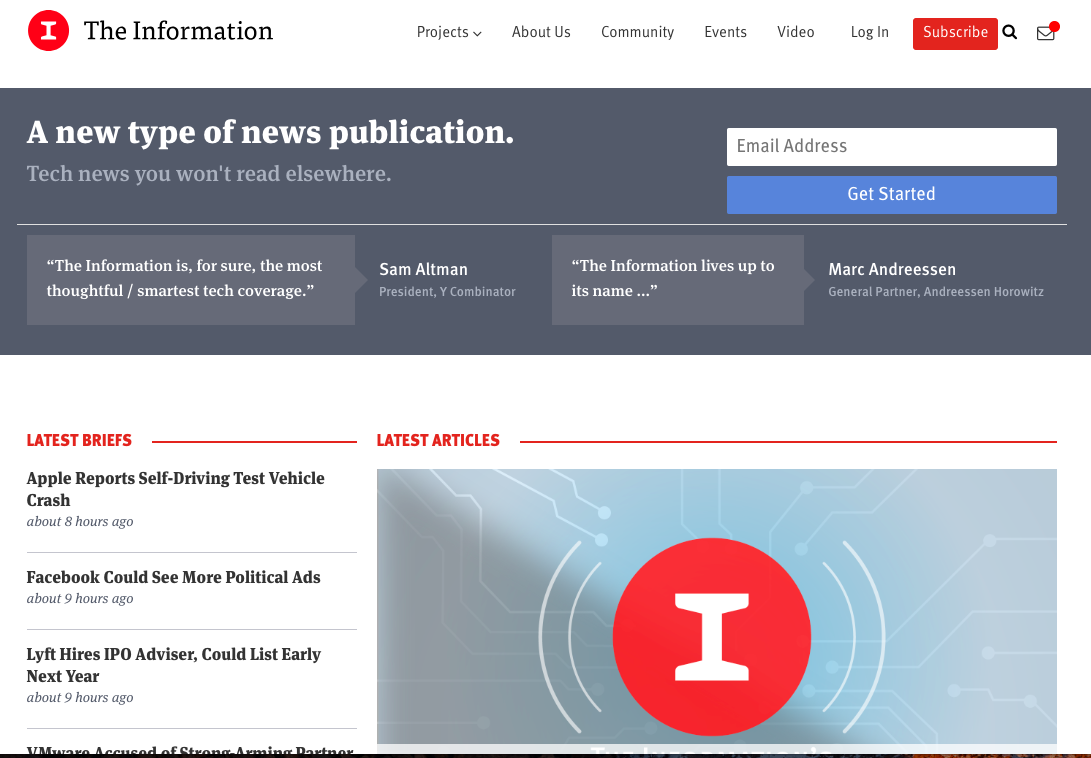Focus the Email Address input field
Viewport: 1091px width, 758px height.
[x=891, y=147]
